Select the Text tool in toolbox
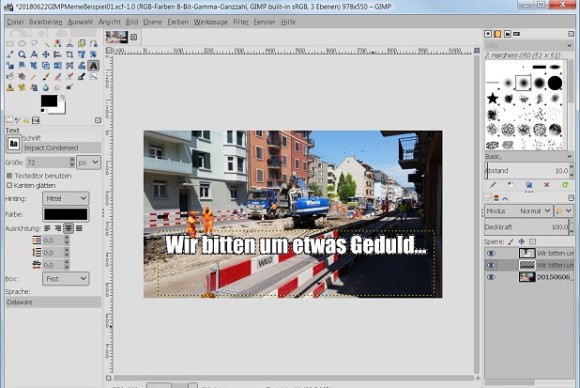The width and height of the screenshot is (580, 388). pyautogui.click(x=94, y=66)
